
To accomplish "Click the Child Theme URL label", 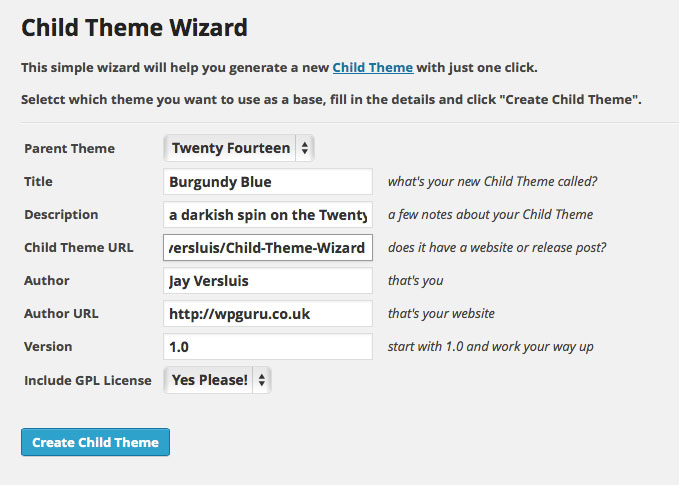I will point(78,248).
